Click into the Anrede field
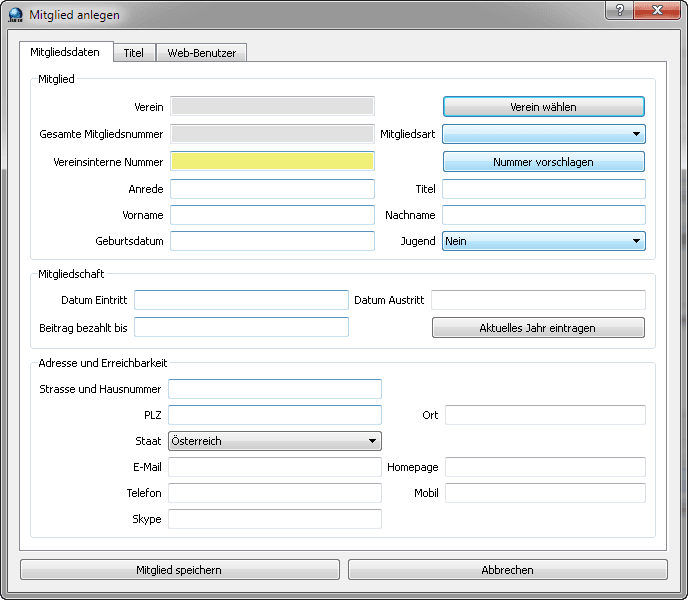The image size is (688, 600). point(272,189)
